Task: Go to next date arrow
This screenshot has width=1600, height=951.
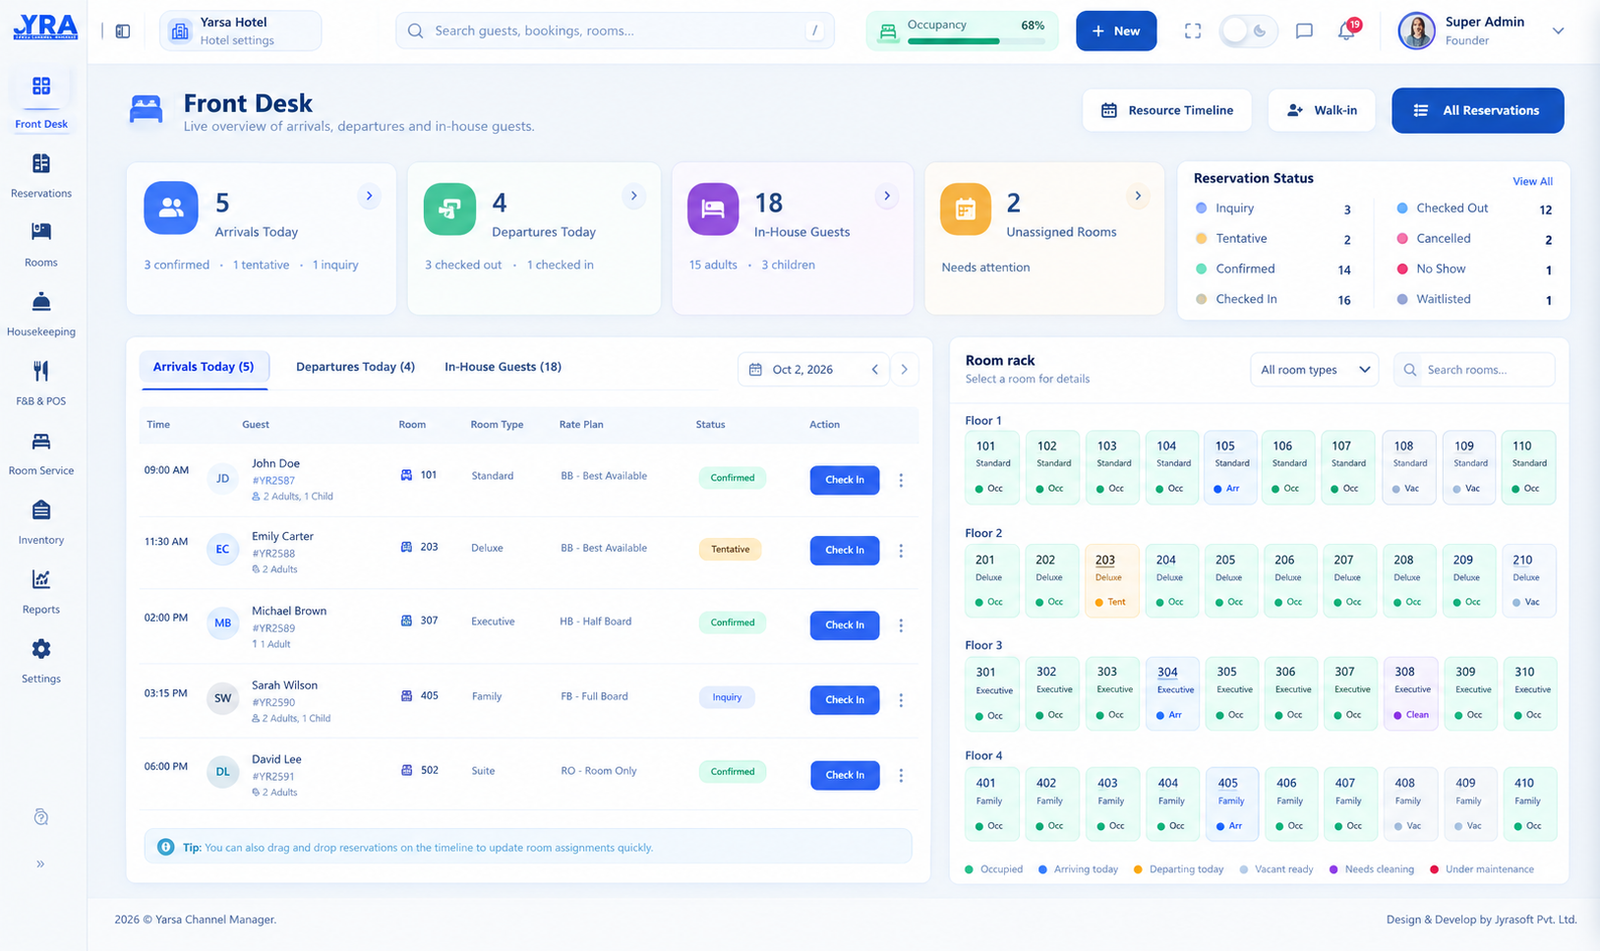Action: coord(904,370)
